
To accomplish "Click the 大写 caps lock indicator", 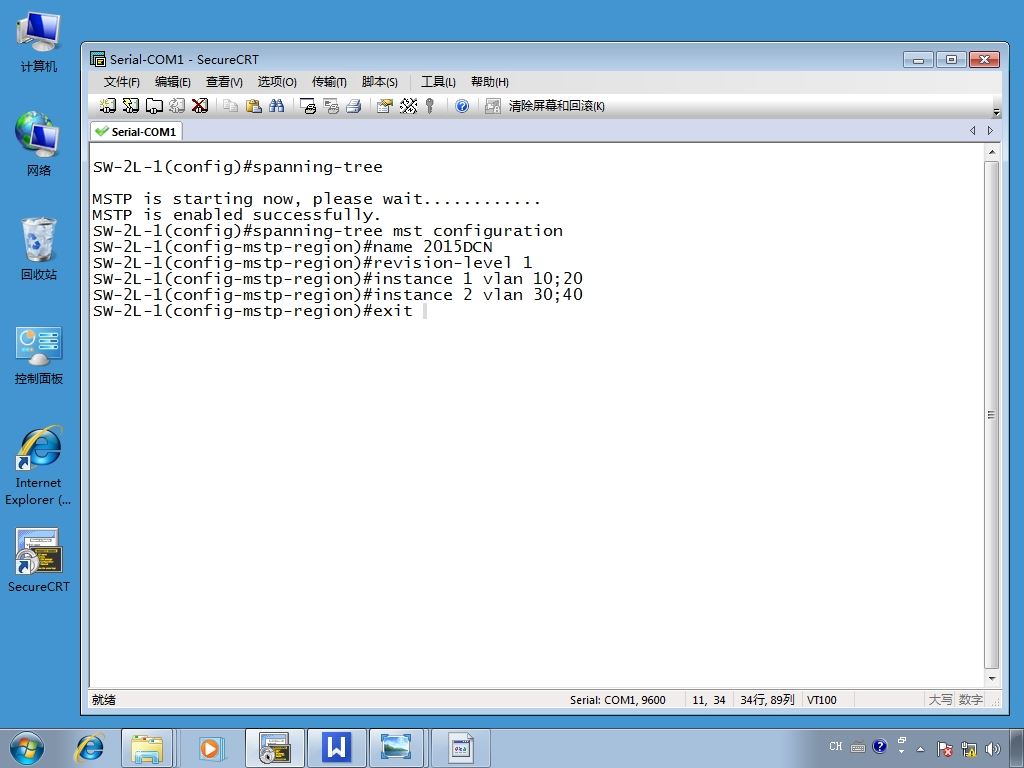I will 940,700.
